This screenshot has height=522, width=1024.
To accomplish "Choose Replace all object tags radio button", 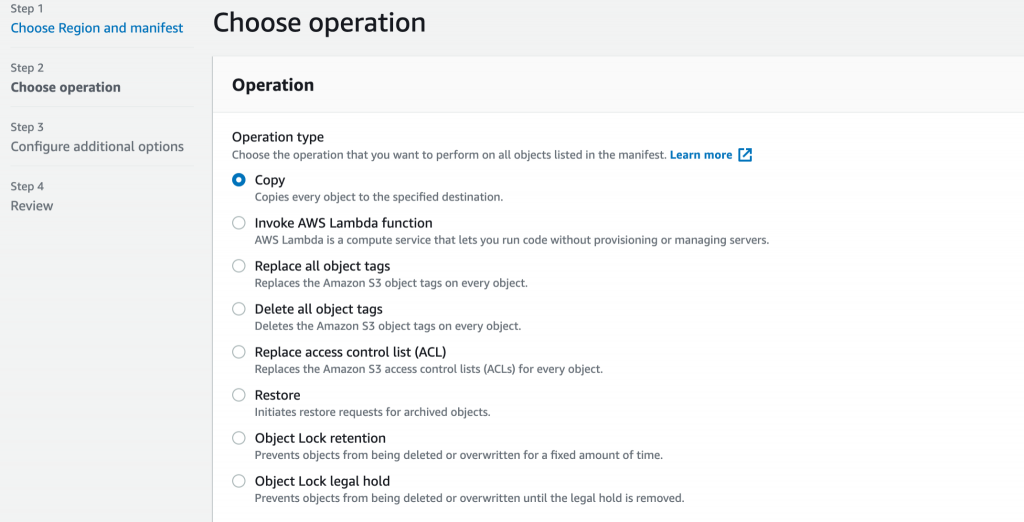I will point(239,266).
